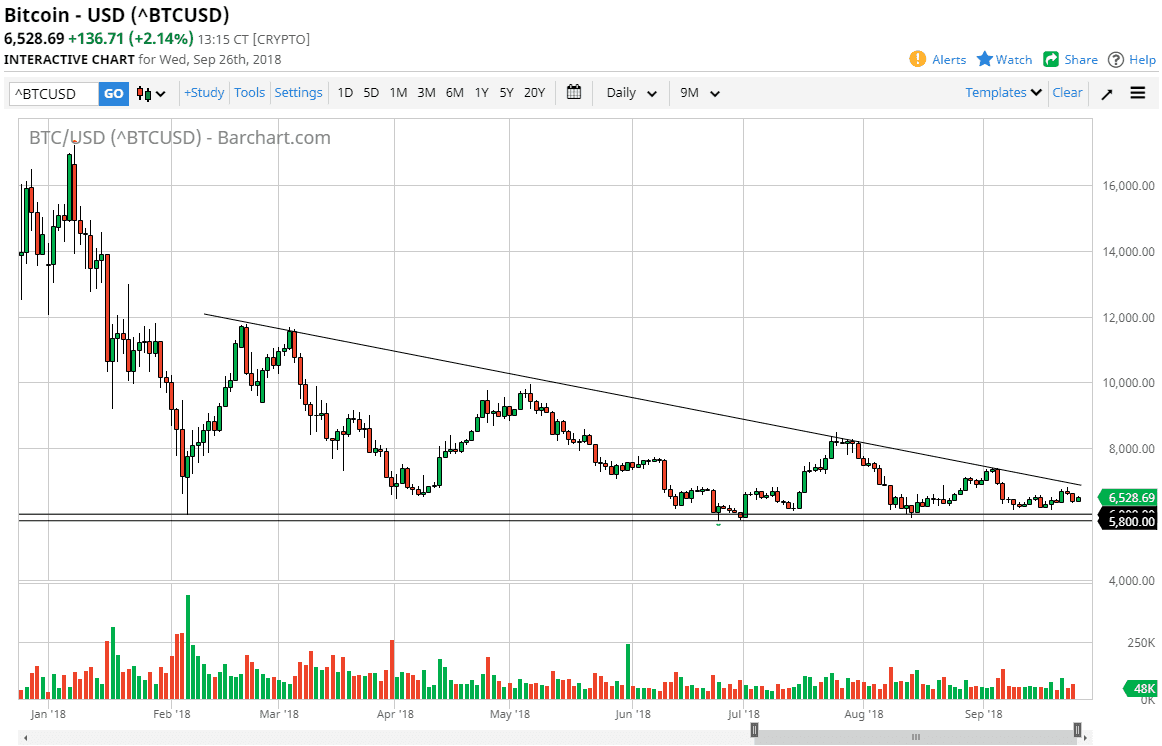Switch chart range to 1Y
This screenshot has height=746, width=1162.
coord(481,92)
